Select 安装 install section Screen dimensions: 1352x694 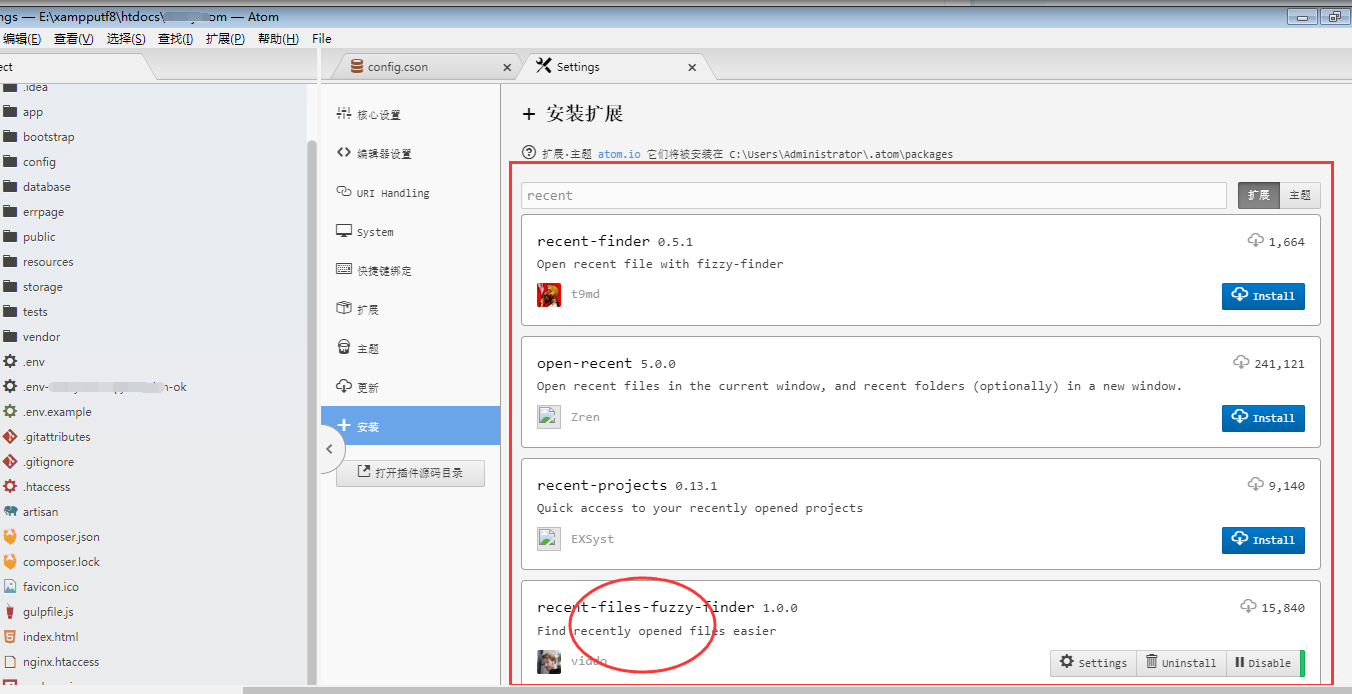tap(410, 427)
